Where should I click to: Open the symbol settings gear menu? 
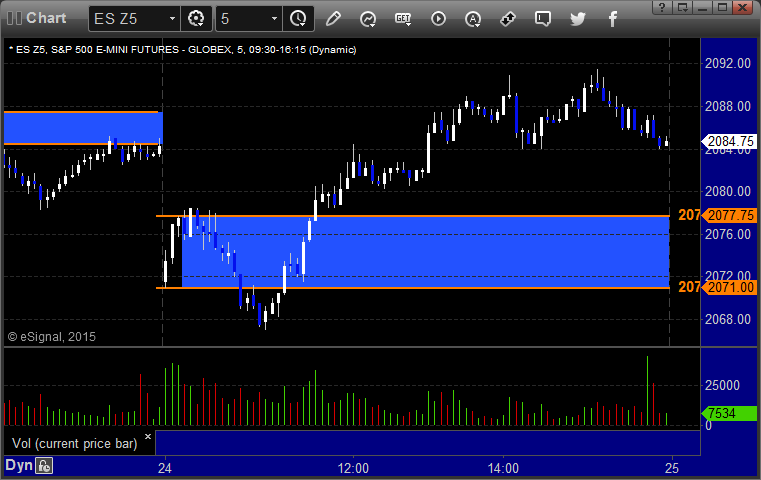[x=196, y=19]
